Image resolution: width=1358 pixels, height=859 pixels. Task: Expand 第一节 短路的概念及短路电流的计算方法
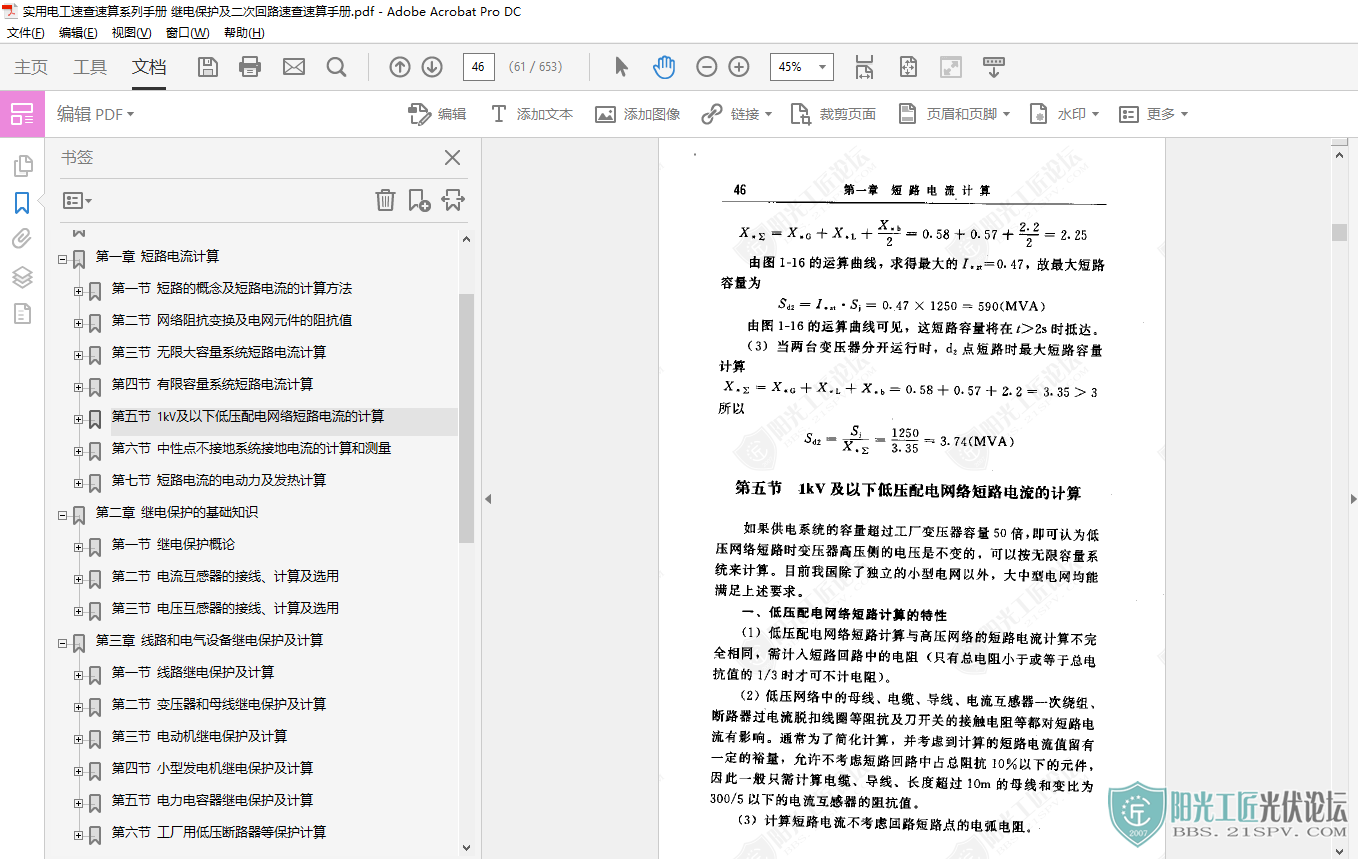(78, 290)
